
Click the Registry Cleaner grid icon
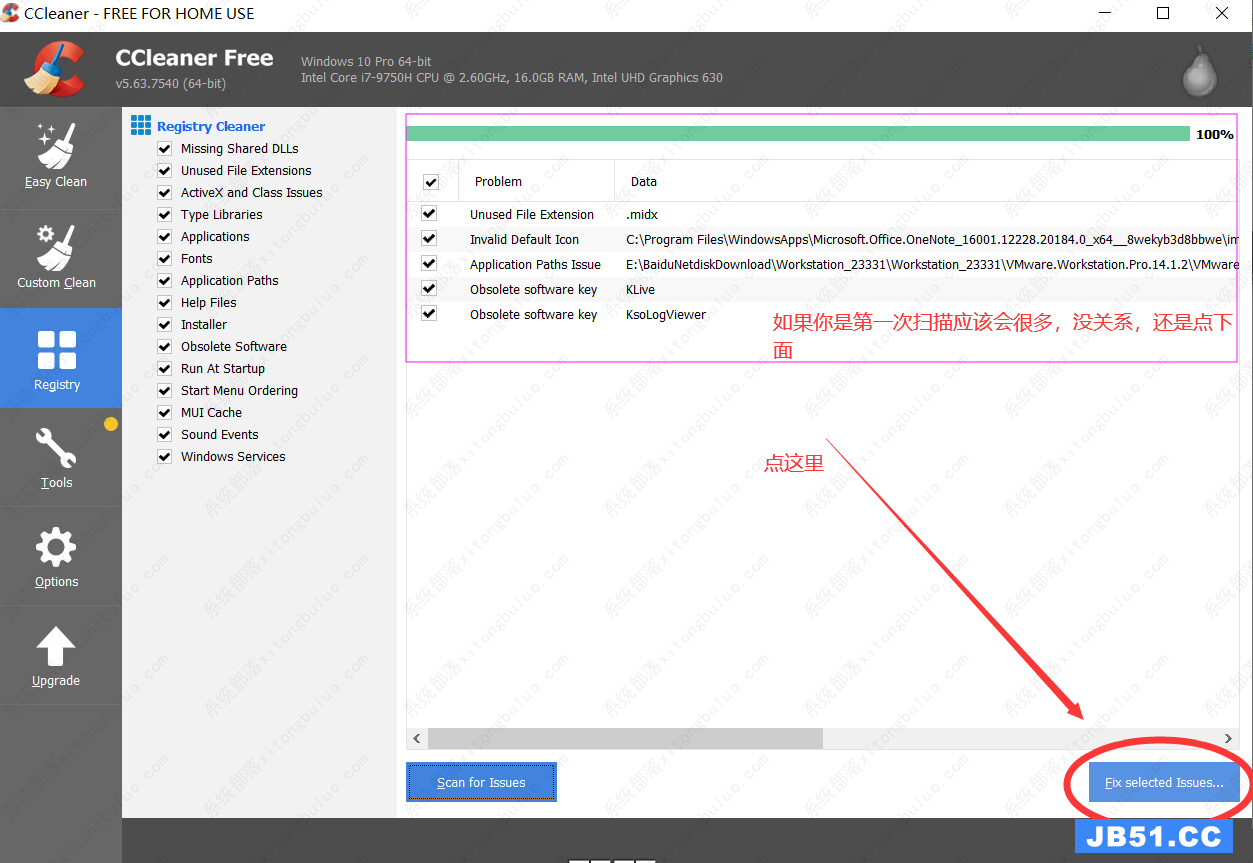point(141,126)
